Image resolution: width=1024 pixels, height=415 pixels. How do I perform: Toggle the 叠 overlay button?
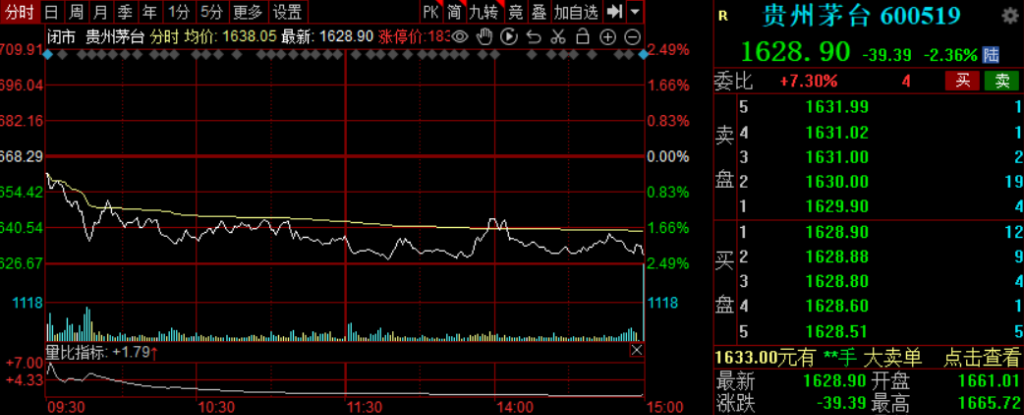click(x=539, y=12)
